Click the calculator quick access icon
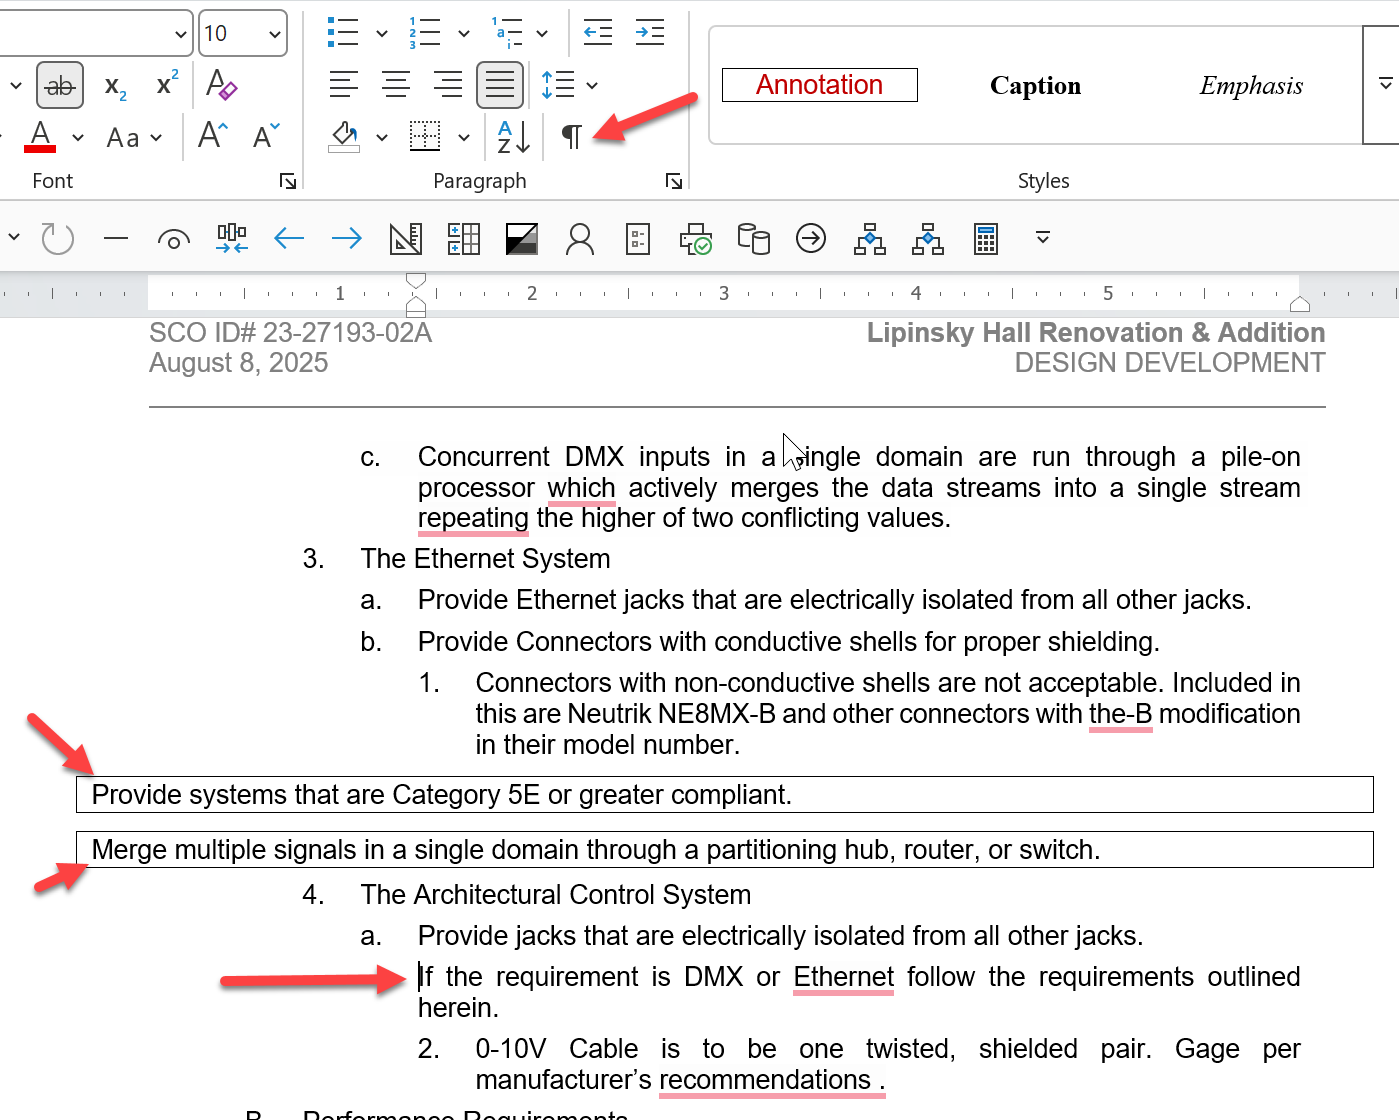This screenshot has width=1399, height=1120. [986, 238]
